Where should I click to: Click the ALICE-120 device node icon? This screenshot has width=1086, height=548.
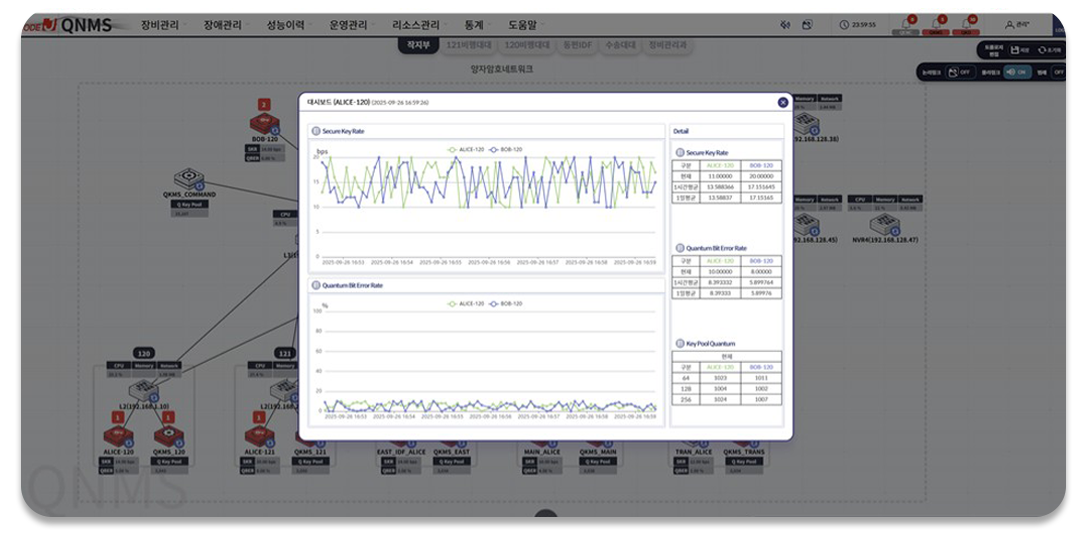(x=118, y=436)
